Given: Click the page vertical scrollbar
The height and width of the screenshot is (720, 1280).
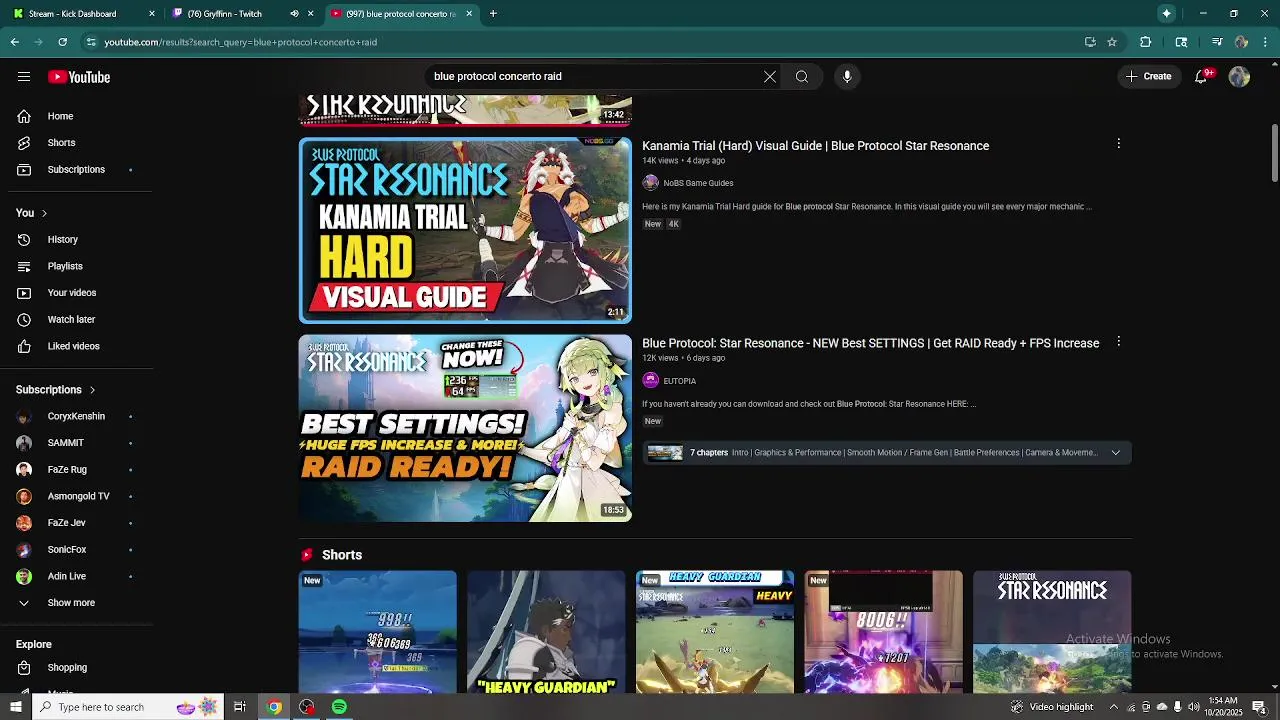Looking at the screenshot, I should coord(1274,154).
